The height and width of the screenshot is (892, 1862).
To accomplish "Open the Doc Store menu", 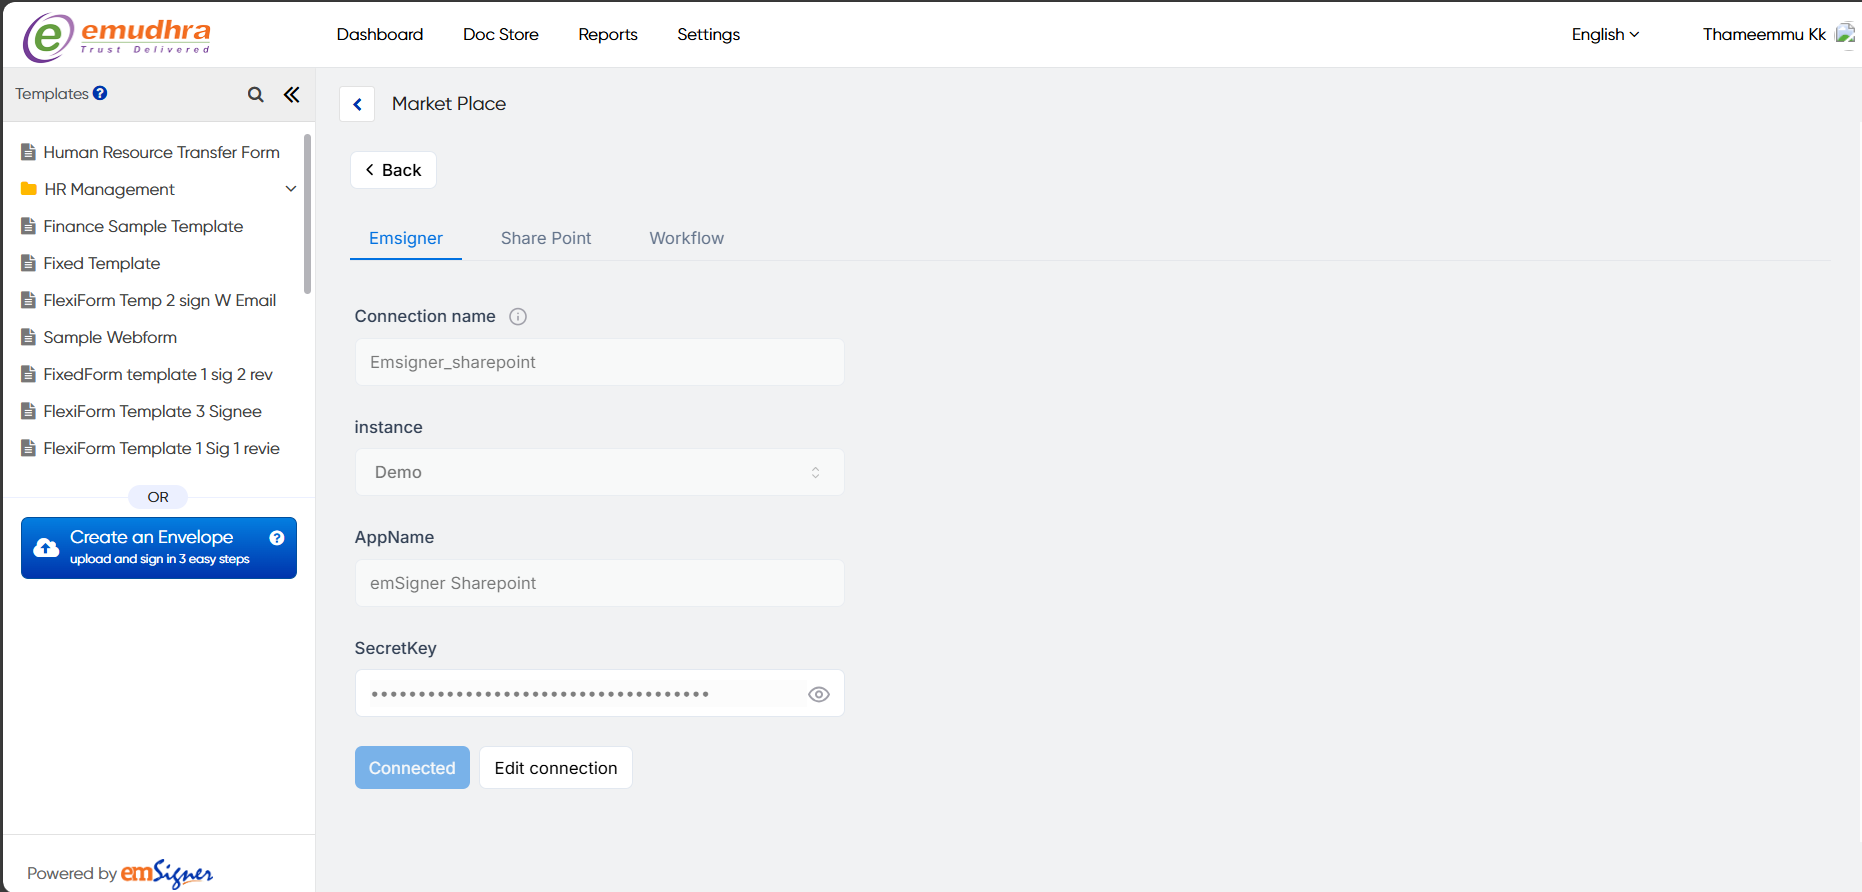I will click(x=500, y=34).
